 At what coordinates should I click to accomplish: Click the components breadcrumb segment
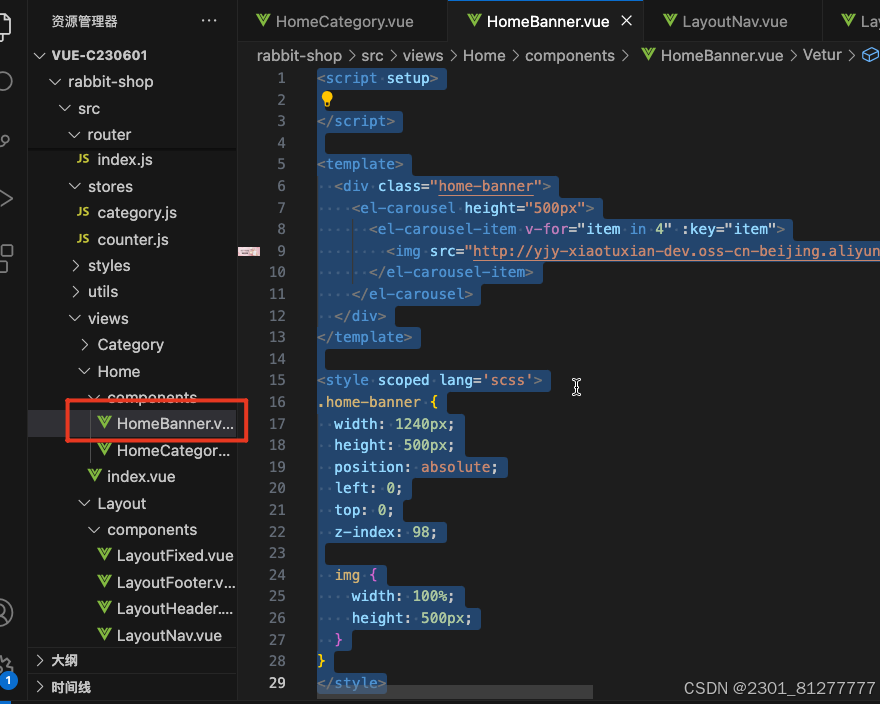coord(570,56)
